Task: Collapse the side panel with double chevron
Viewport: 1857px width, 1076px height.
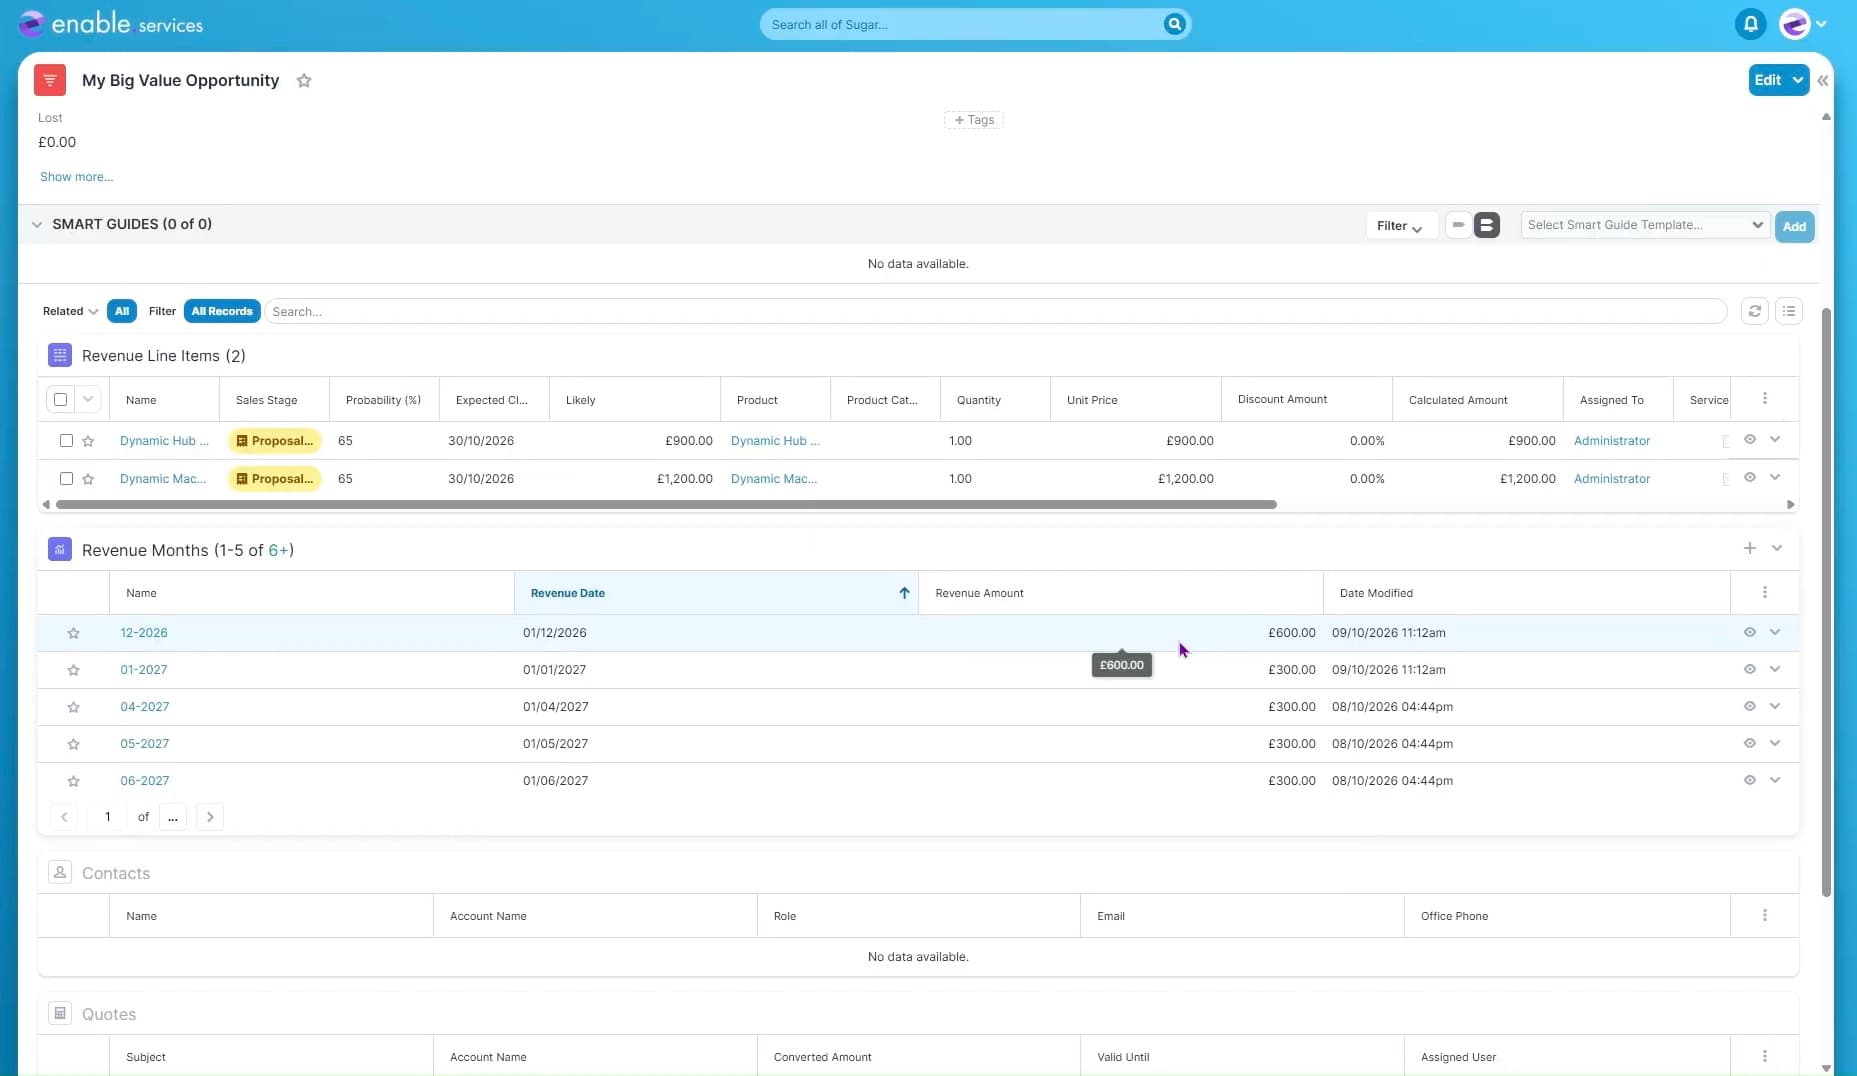Action: coord(1823,80)
